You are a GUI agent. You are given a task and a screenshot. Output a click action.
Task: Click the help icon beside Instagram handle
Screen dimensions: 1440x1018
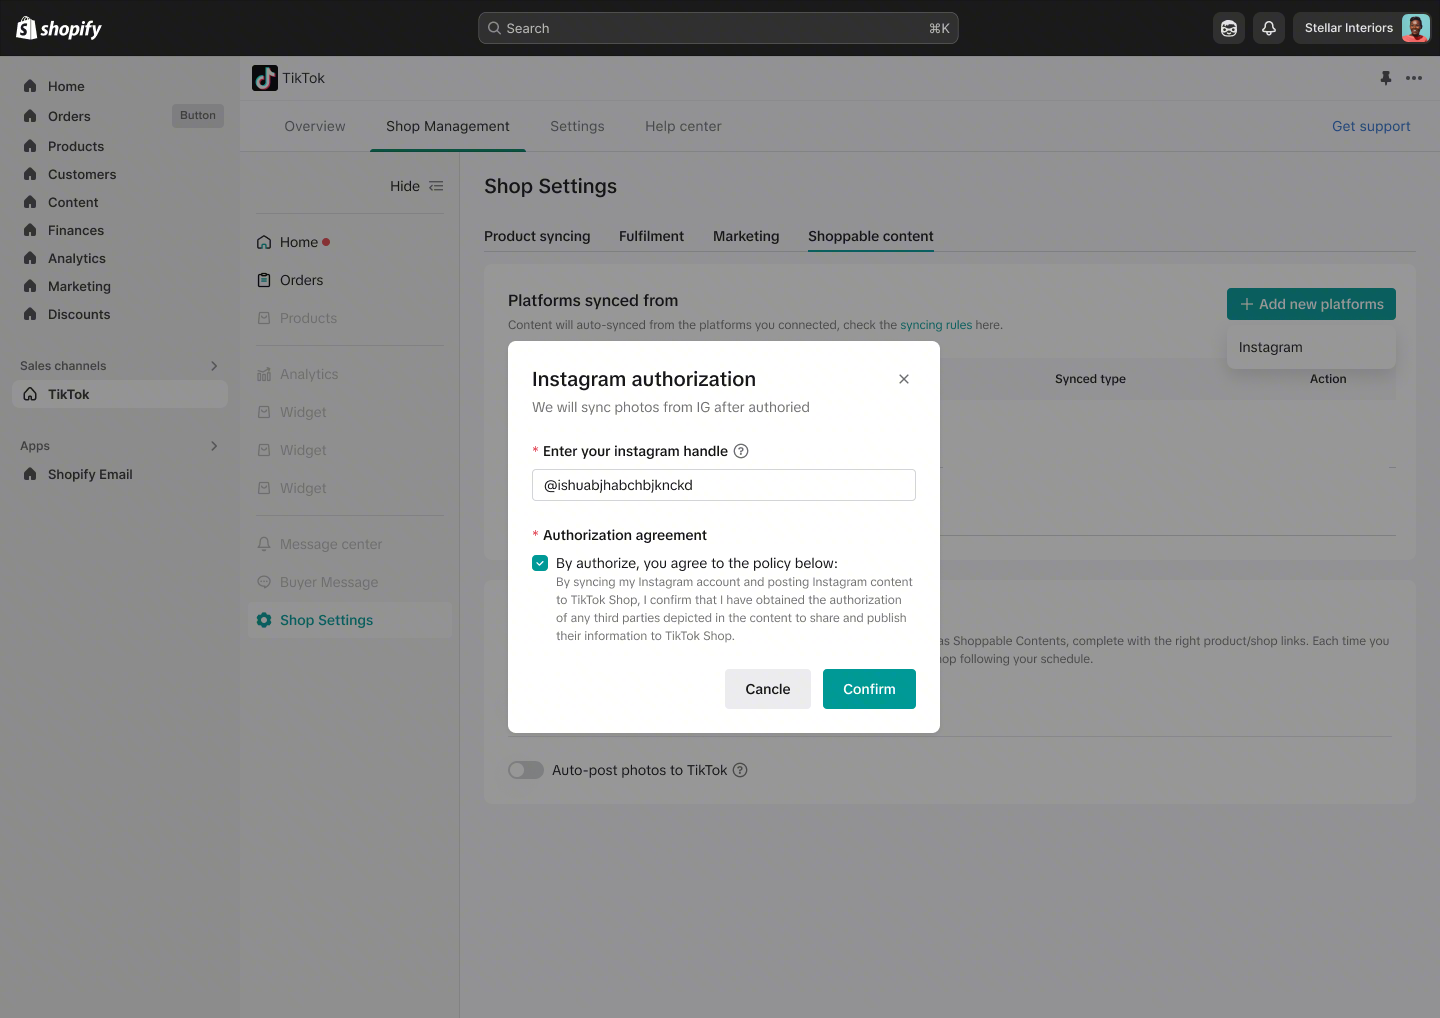coord(741,451)
